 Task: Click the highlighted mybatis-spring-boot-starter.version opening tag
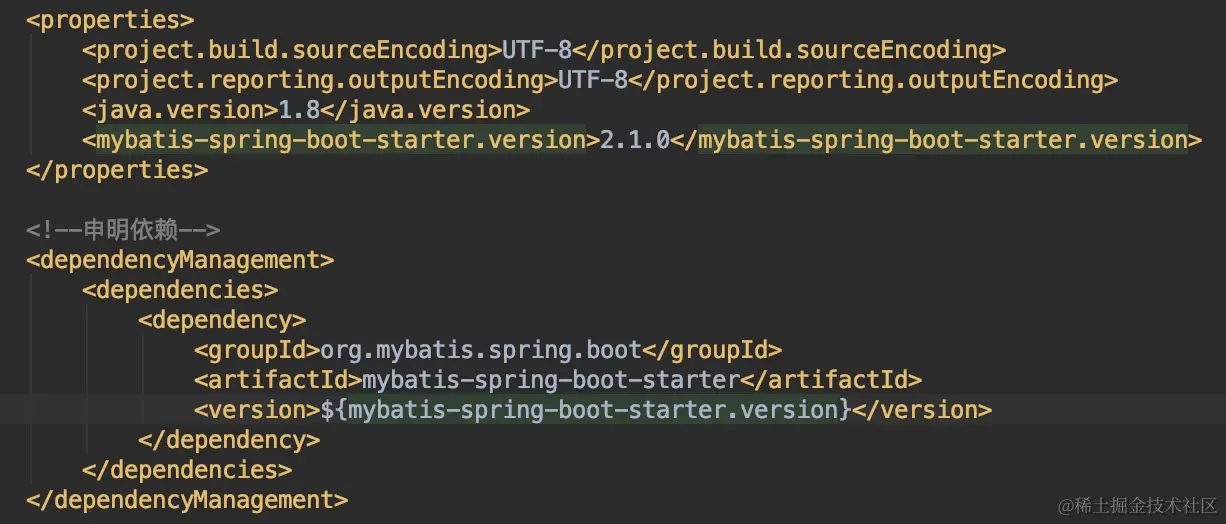341,140
